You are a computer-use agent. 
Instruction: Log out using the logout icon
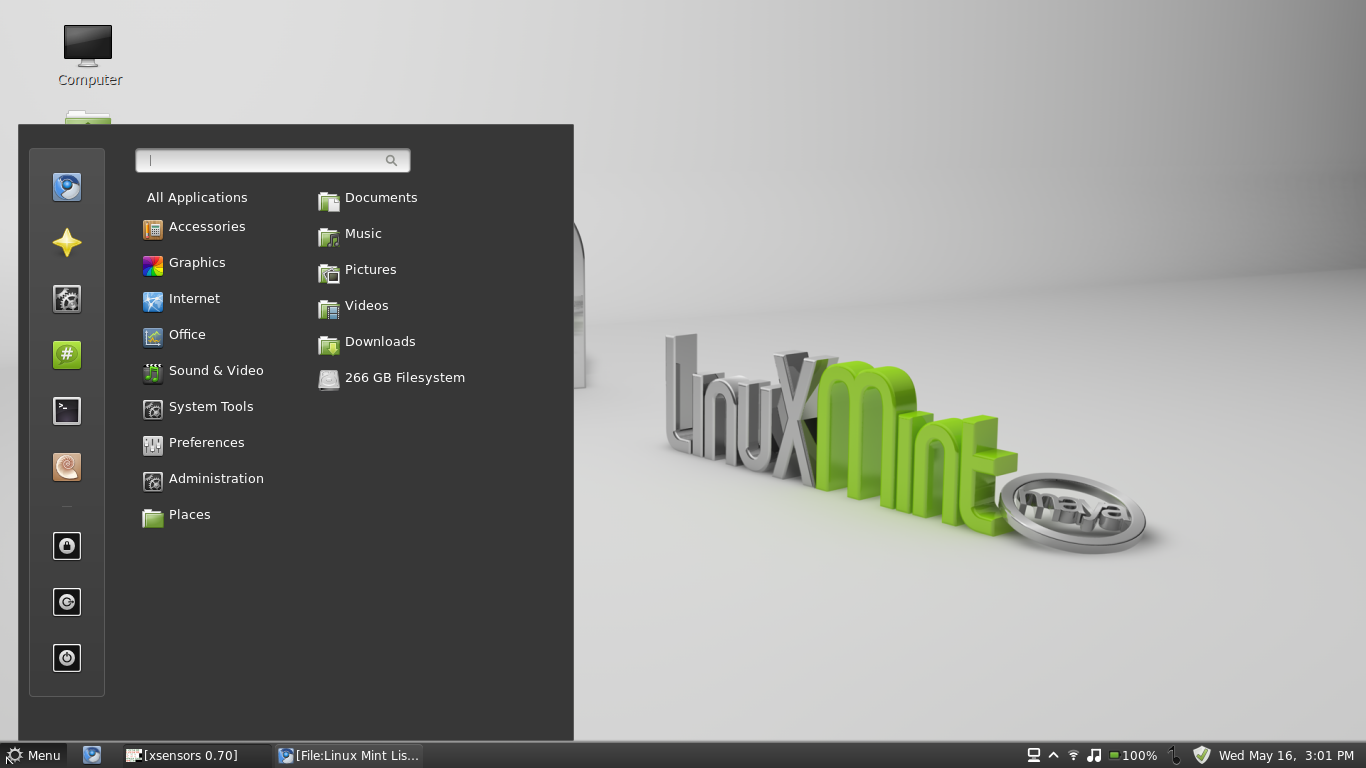click(67, 602)
